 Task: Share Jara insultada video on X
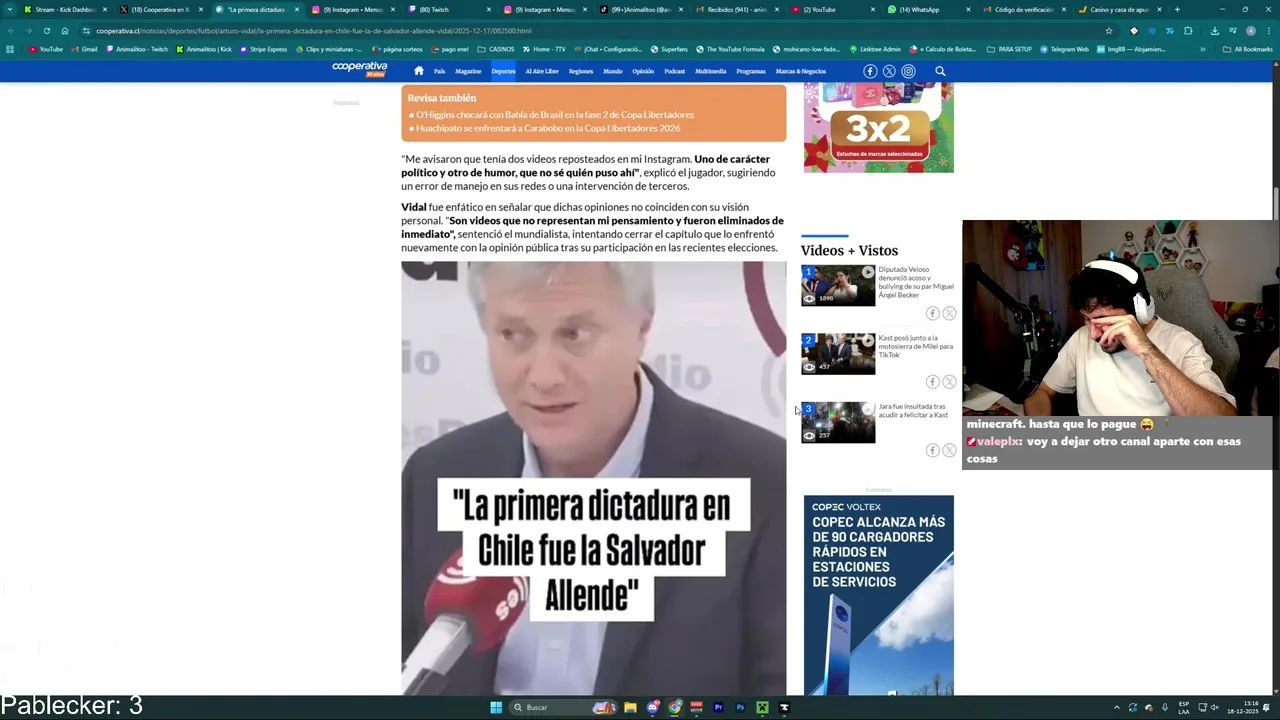click(949, 451)
